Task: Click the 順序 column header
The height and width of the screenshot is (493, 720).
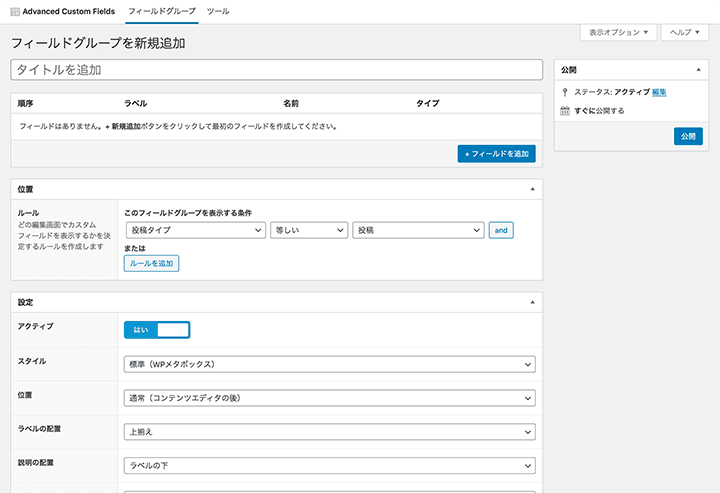Action: [x=25, y=103]
